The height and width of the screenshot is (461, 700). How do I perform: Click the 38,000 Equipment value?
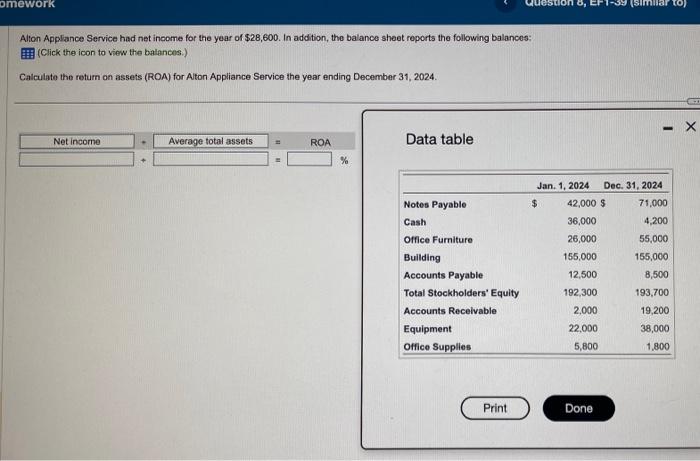click(x=655, y=328)
